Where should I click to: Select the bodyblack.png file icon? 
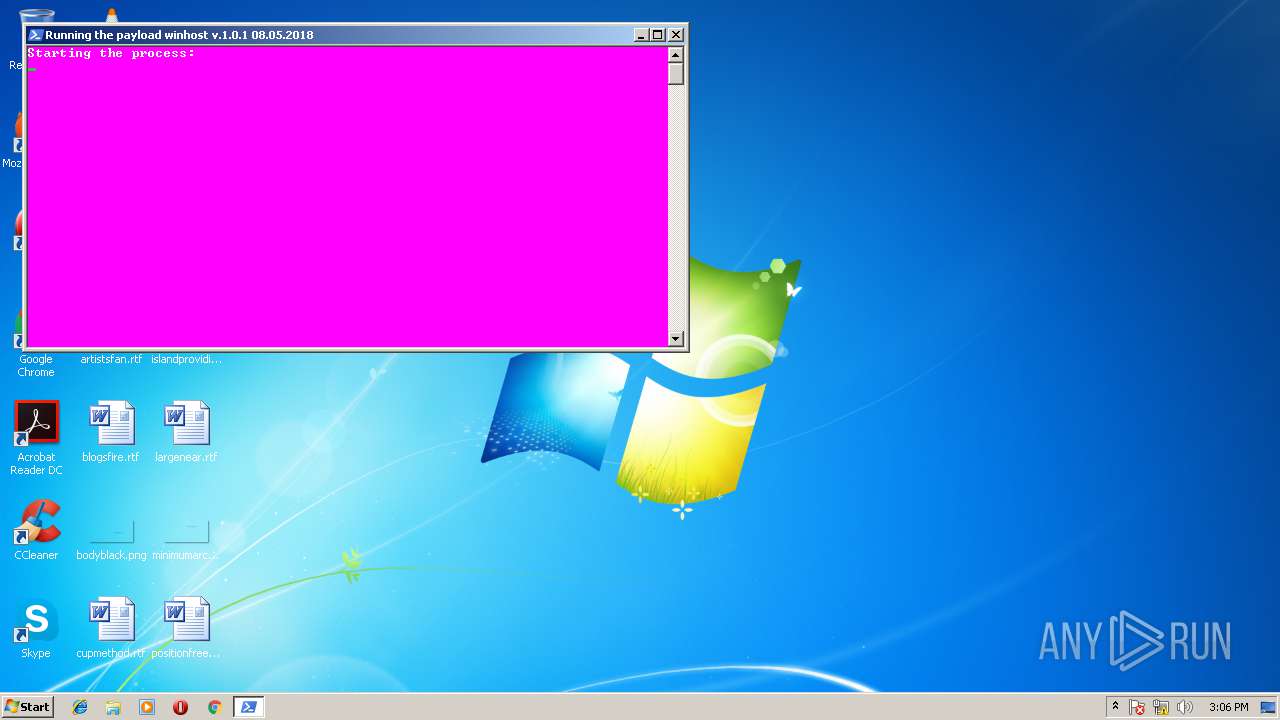(111, 540)
